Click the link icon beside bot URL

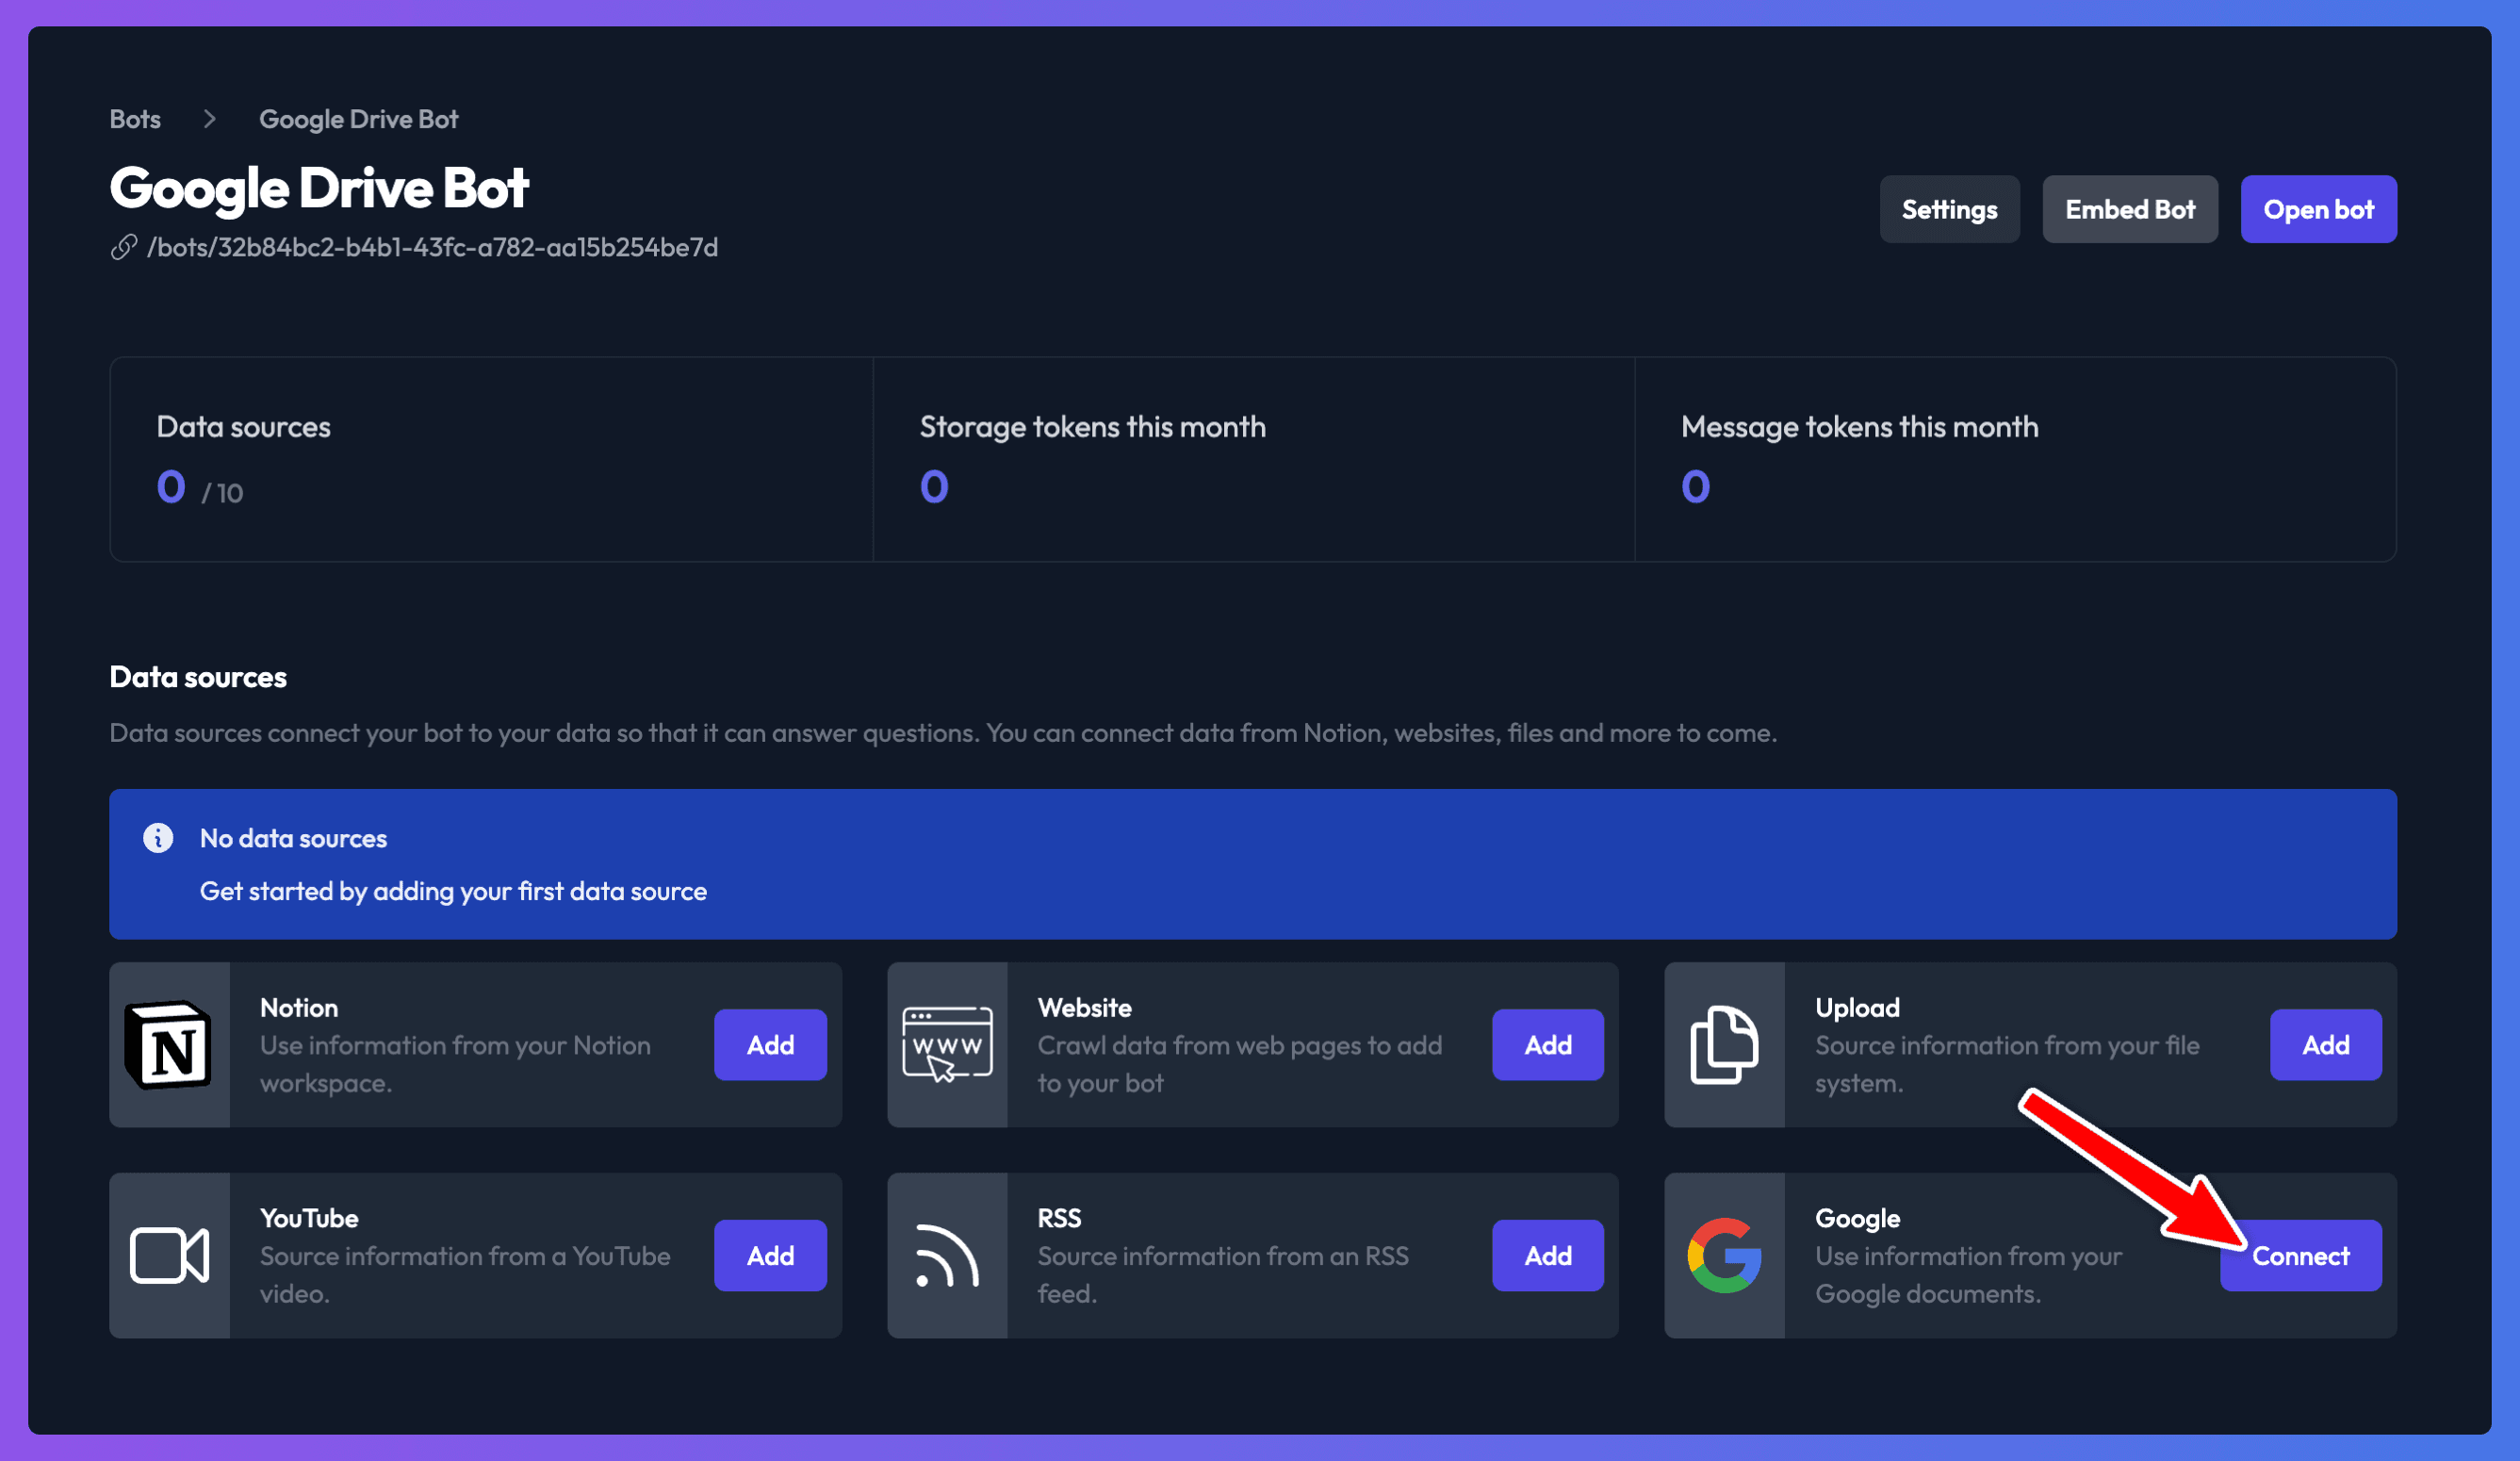[x=123, y=247]
